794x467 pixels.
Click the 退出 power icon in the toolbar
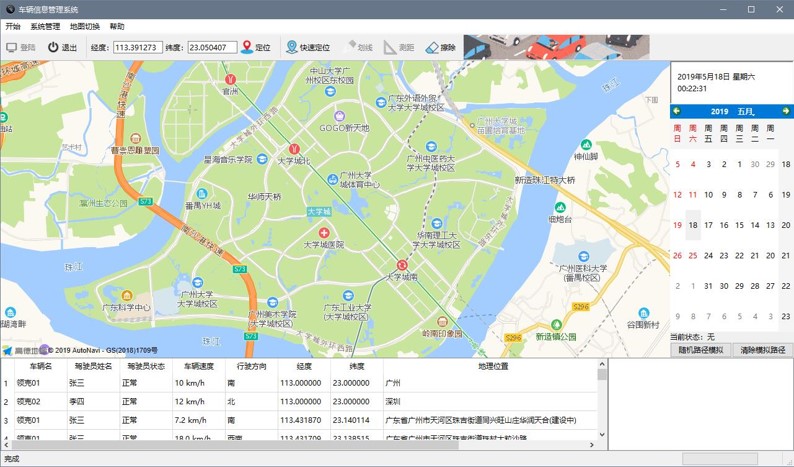point(53,47)
